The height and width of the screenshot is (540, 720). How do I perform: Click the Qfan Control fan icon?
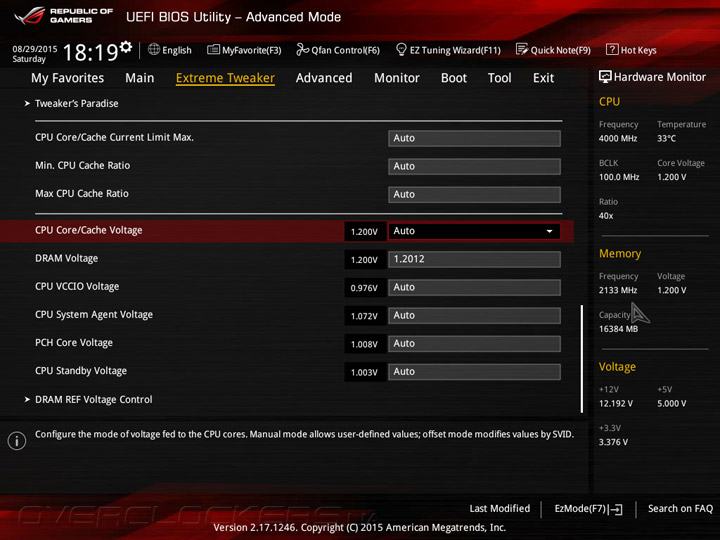click(302, 49)
